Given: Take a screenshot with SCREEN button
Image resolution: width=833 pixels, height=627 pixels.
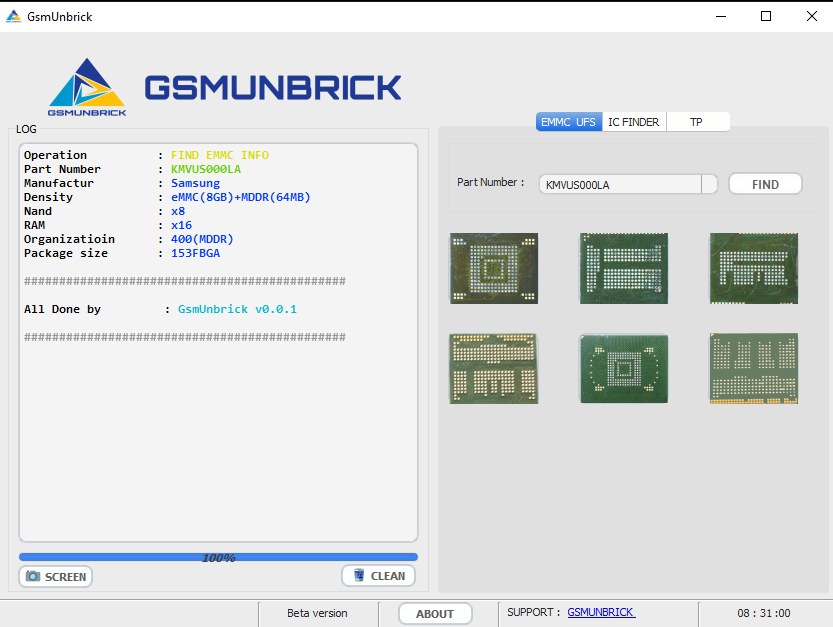Looking at the screenshot, I should pos(56,577).
